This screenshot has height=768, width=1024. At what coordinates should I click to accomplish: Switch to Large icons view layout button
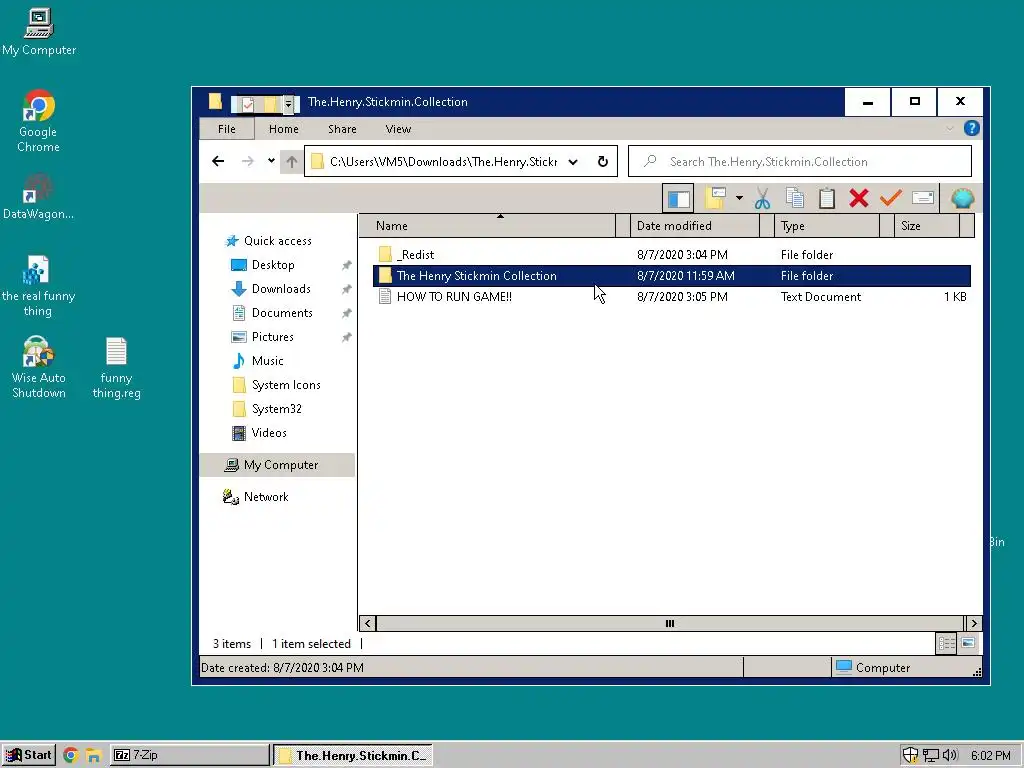[968, 644]
